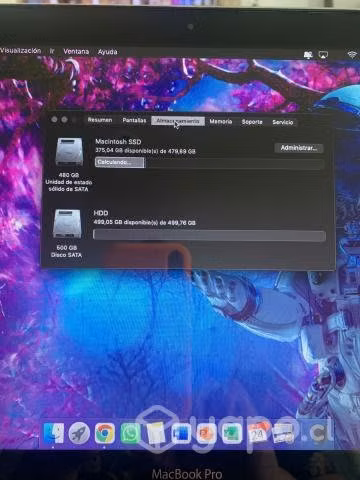
Task: Click the HDD volume name
Action: pyautogui.click(x=101, y=213)
